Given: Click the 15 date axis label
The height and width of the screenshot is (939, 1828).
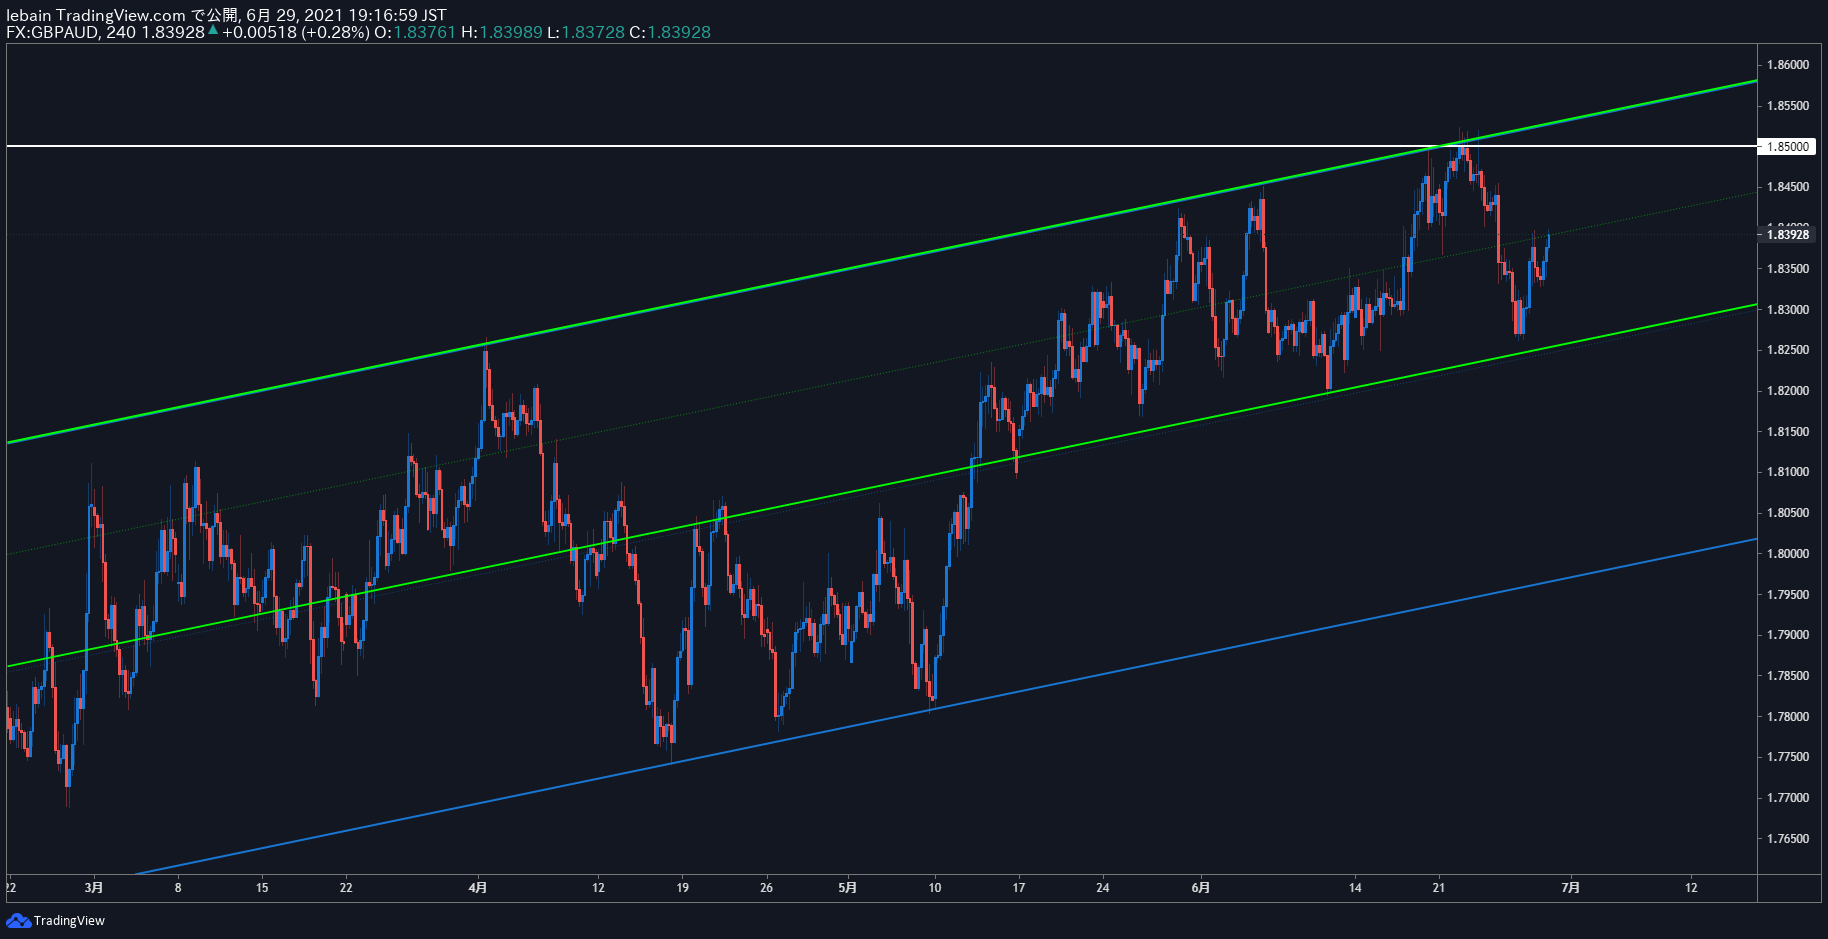Looking at the screenshot, I should click(262, 887).
